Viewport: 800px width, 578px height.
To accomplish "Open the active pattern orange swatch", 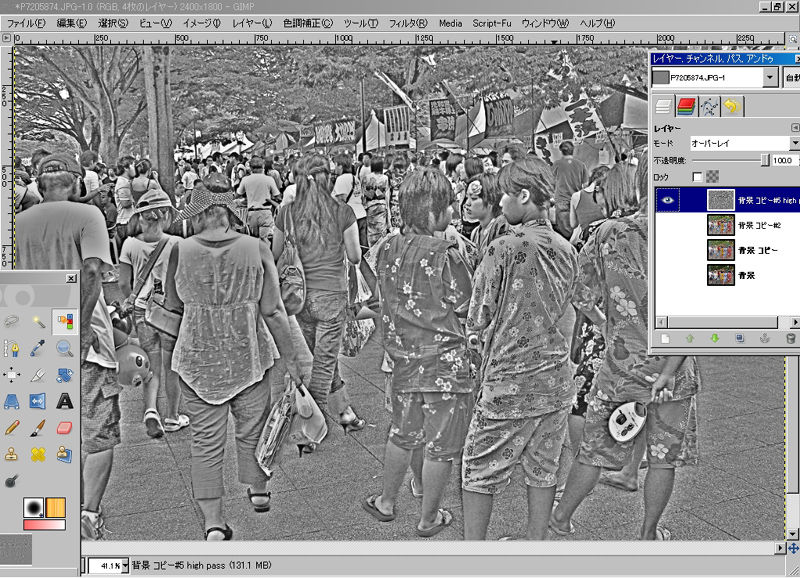I will tap(56, 507).
